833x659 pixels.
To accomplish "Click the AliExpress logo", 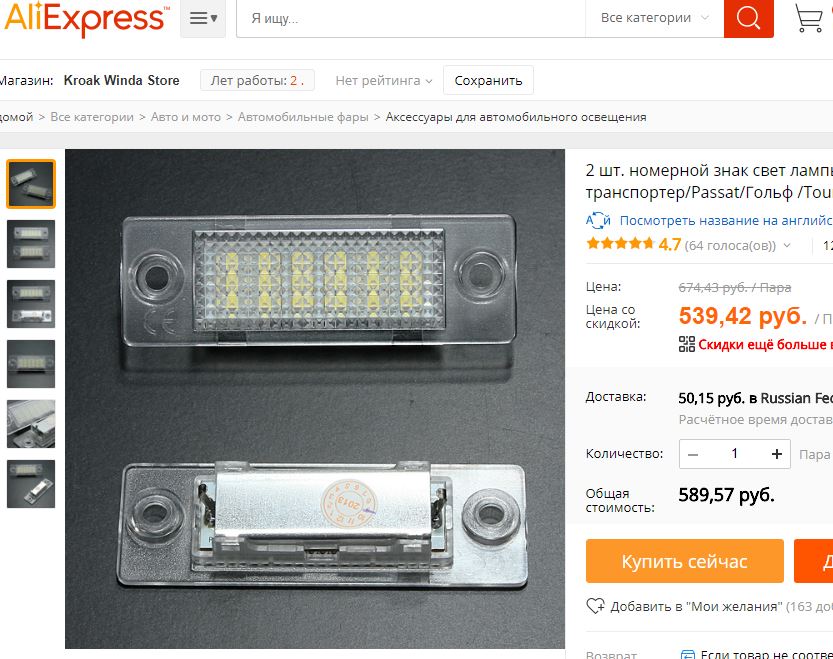I will [x=86, y=19].
